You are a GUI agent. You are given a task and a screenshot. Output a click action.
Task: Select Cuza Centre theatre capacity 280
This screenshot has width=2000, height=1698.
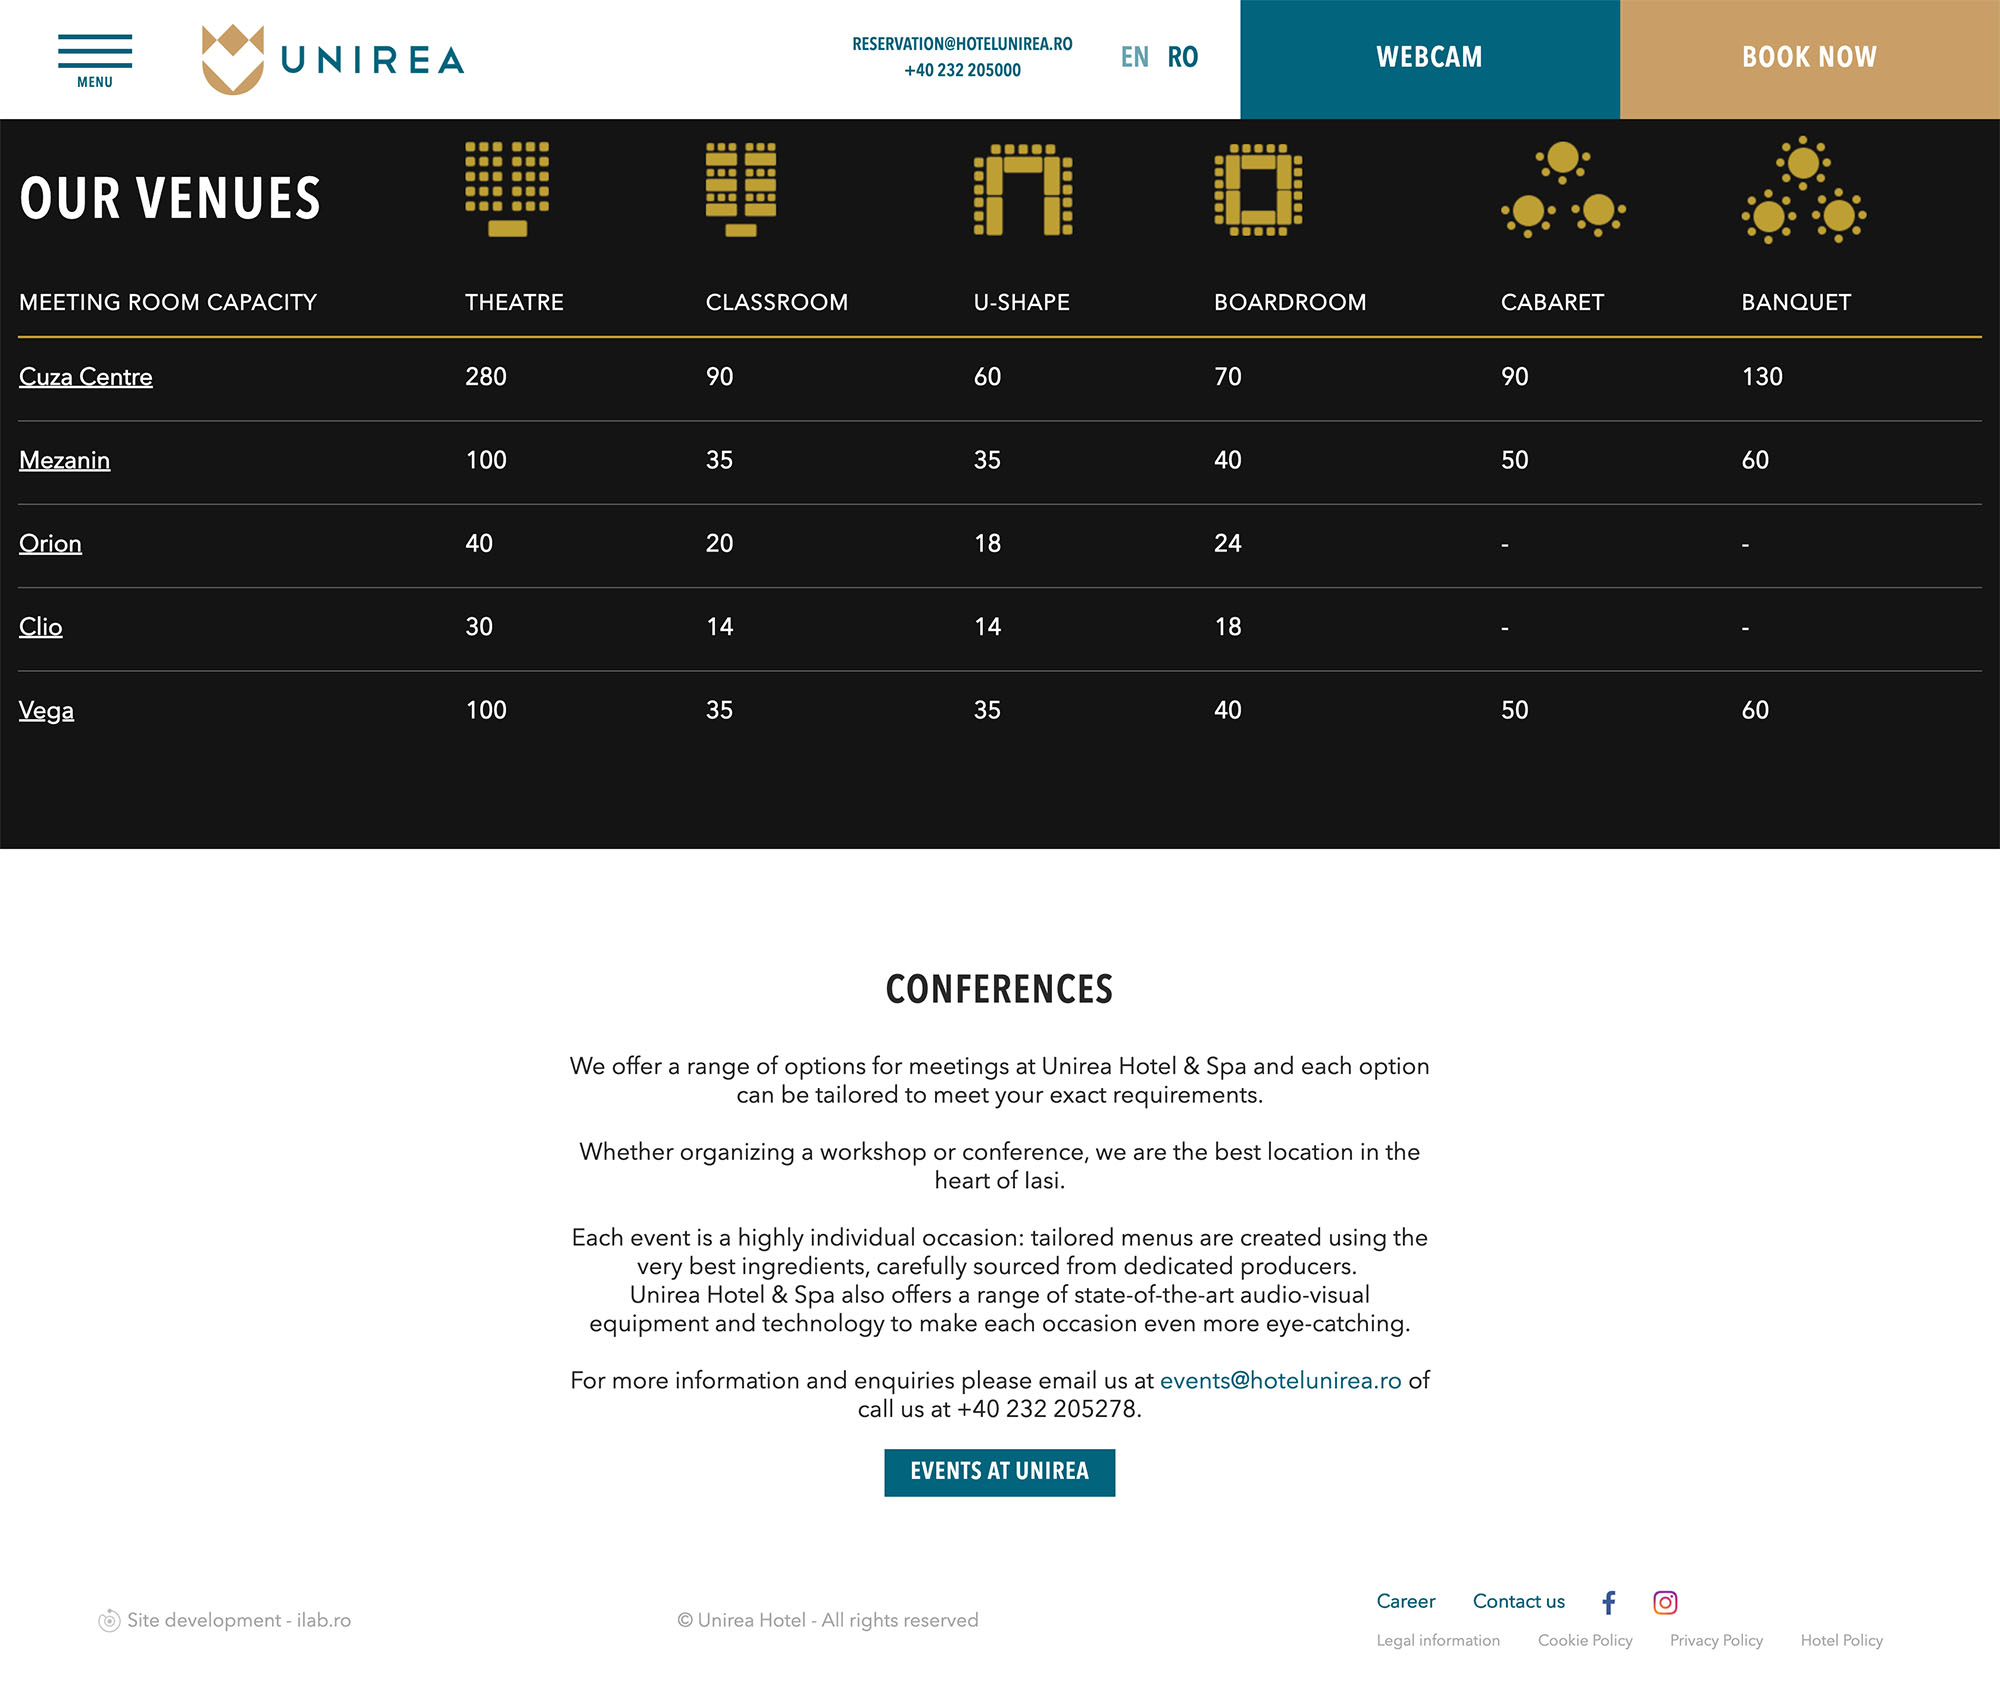pos(486,377)
